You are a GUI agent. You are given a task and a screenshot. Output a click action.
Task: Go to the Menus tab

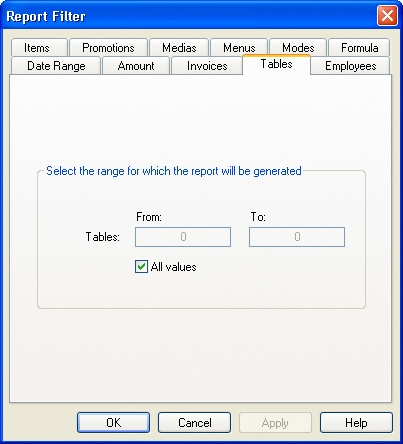click(239, 48)
